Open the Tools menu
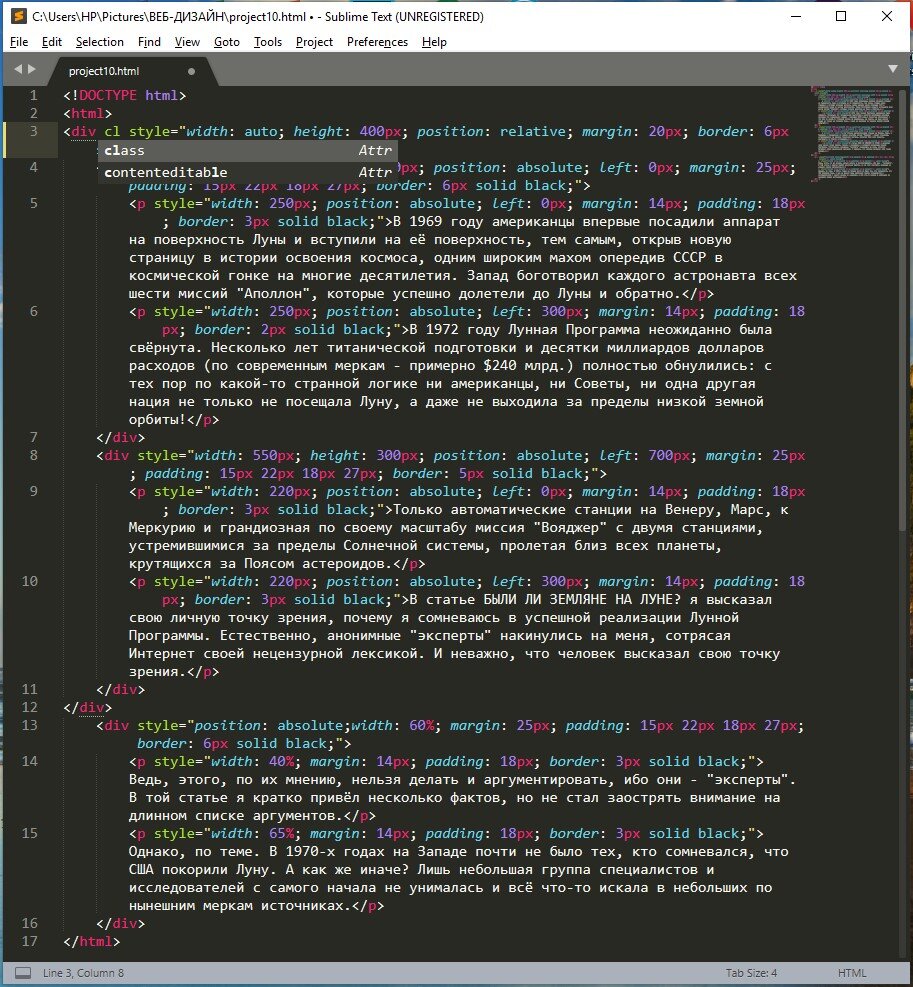Image resolution: width=913 pixels, height=987 pixels. (266, 42)
